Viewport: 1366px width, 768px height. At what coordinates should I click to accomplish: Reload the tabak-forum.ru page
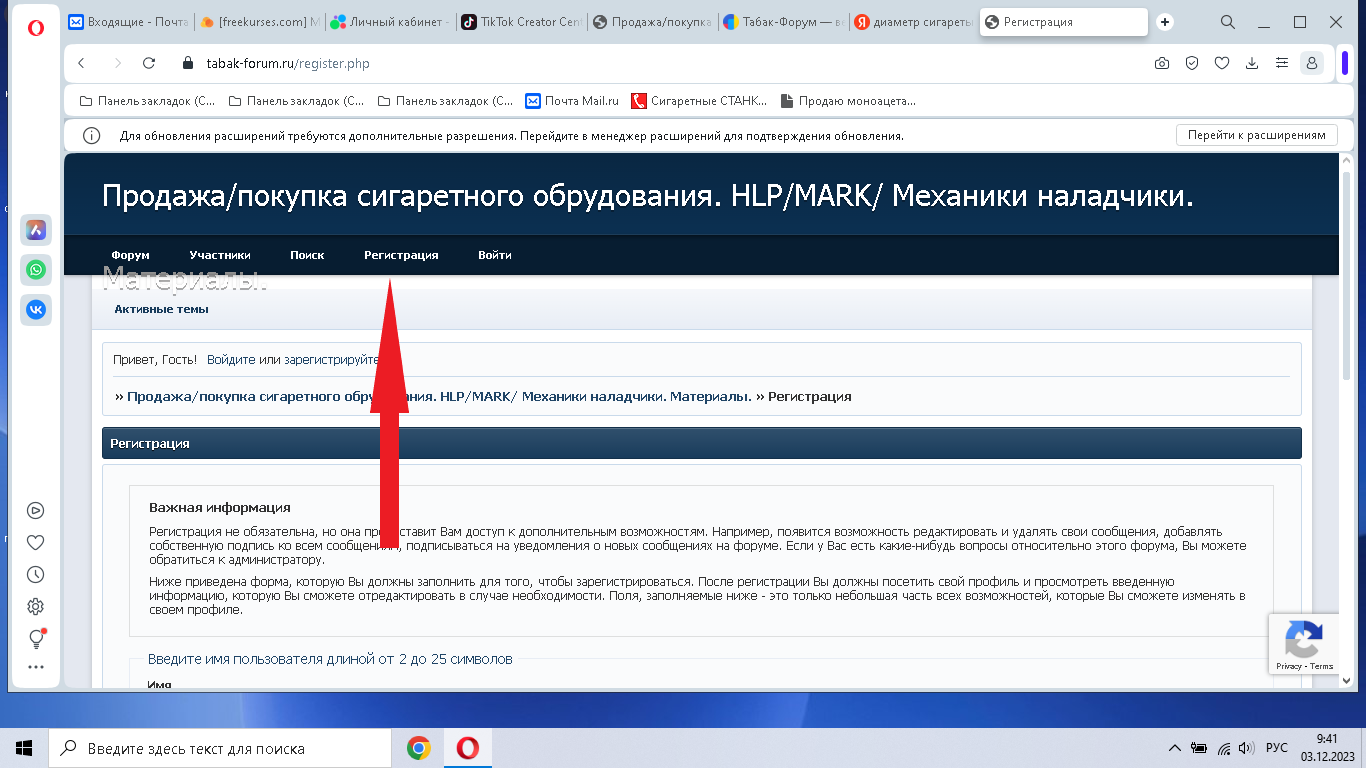pos(149,62)
